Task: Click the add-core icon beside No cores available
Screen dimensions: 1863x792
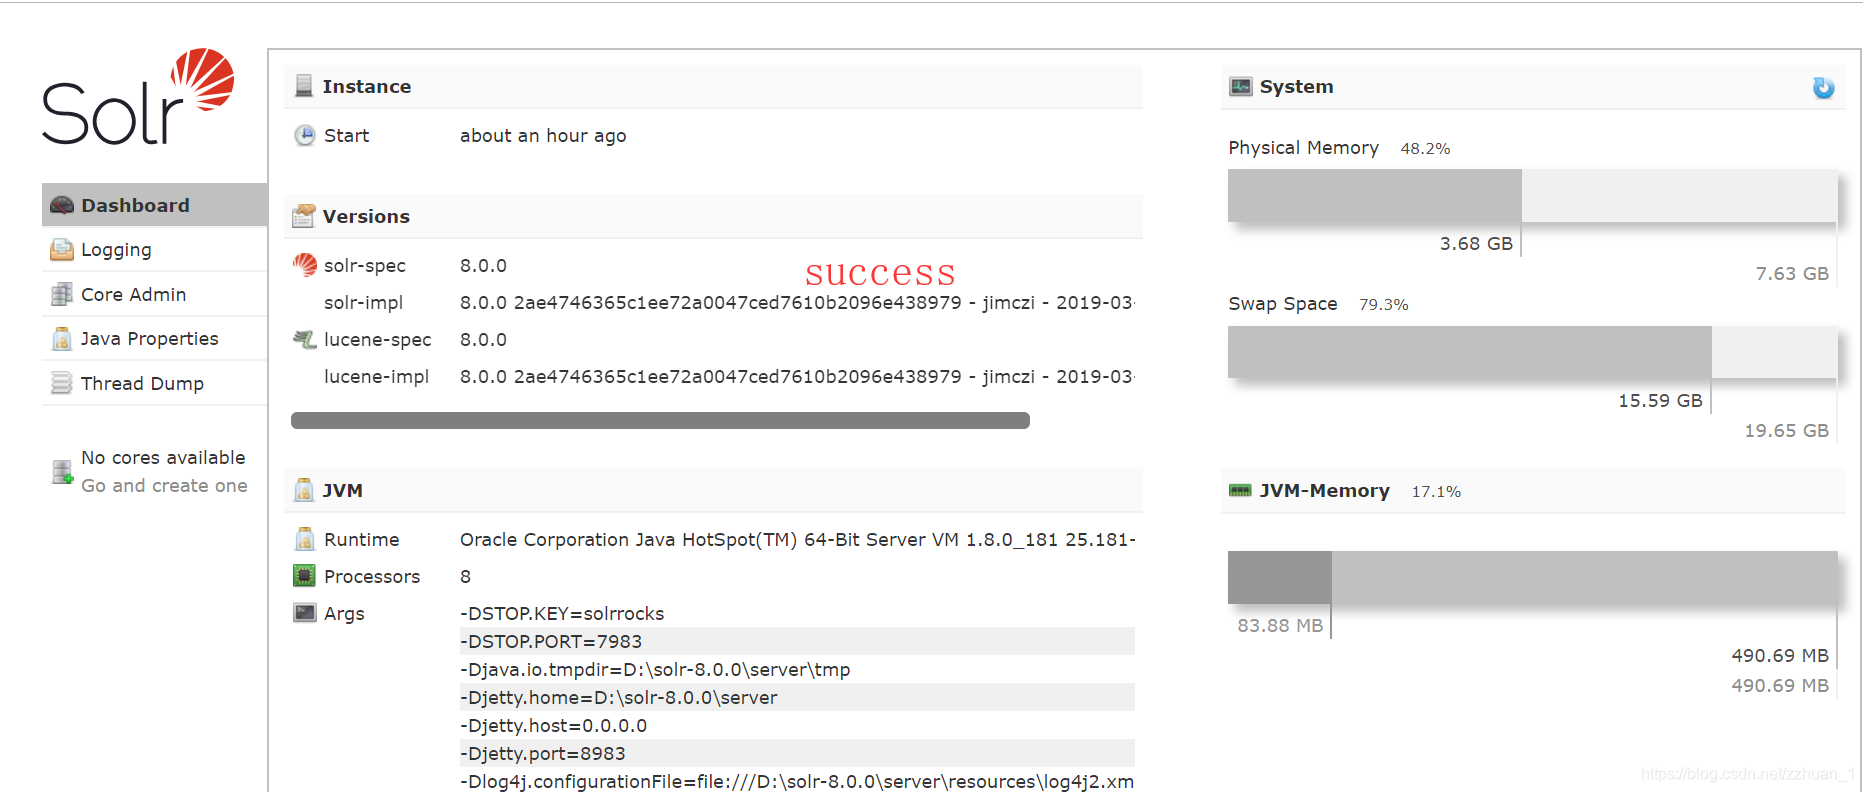Action: [61, 472]
